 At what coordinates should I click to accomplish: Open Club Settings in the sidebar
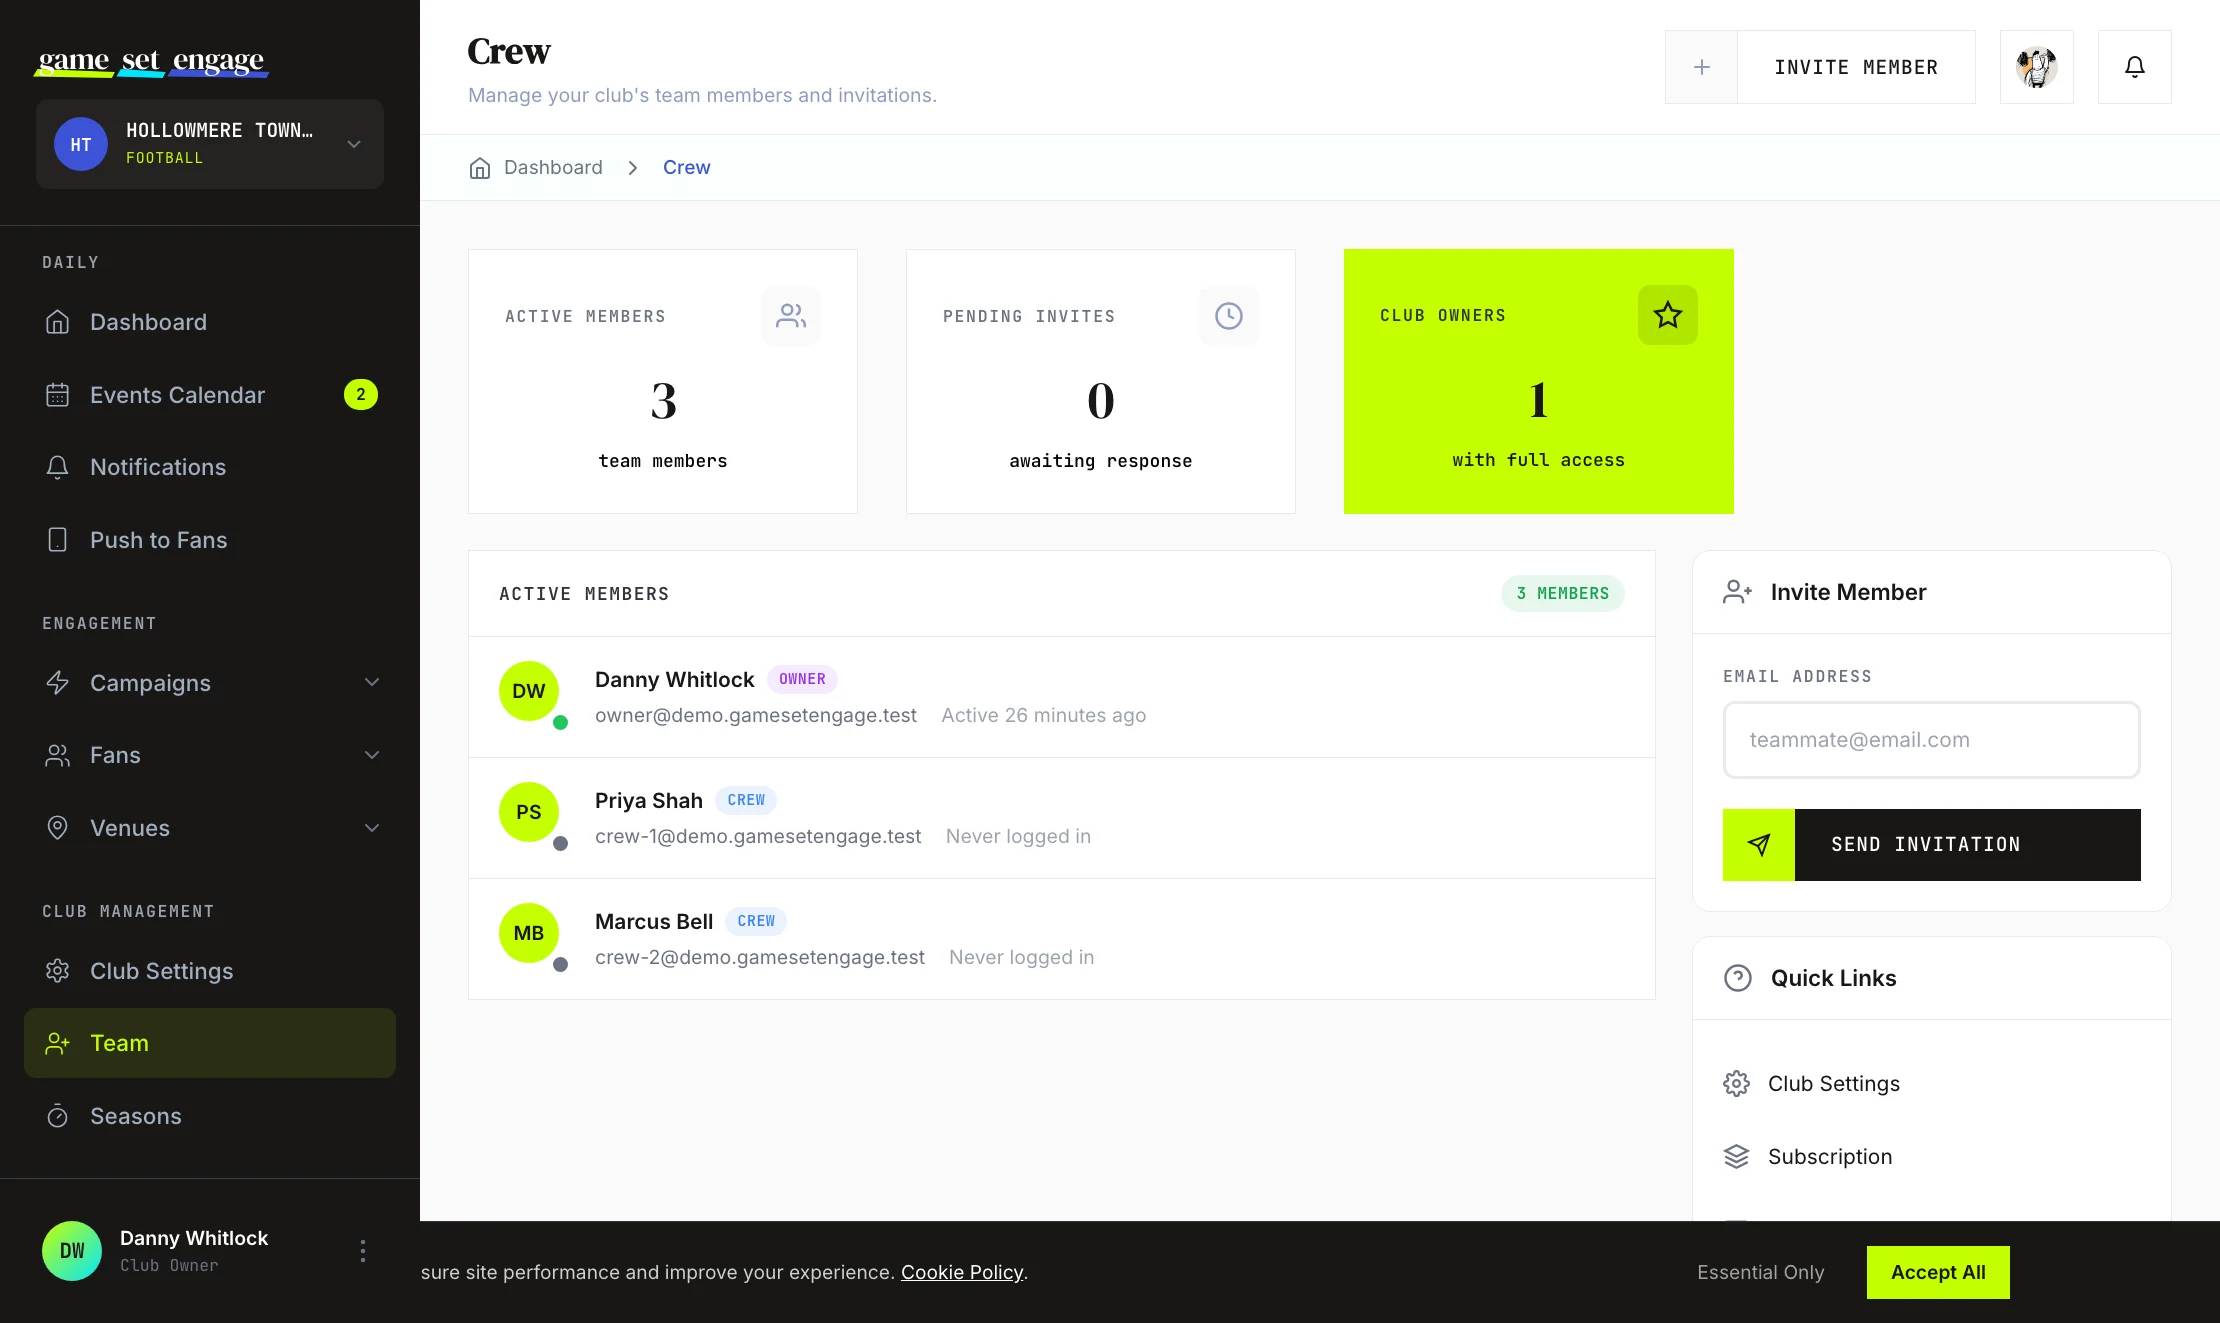[210, 971]
